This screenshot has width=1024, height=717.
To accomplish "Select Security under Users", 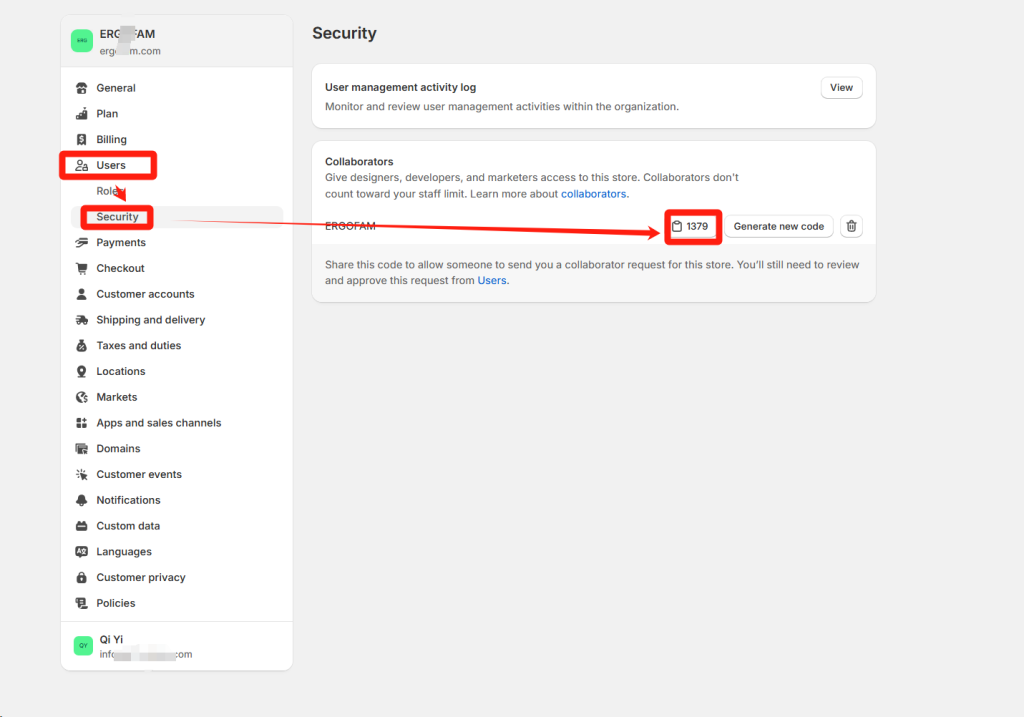I will [x=117, y=217].
